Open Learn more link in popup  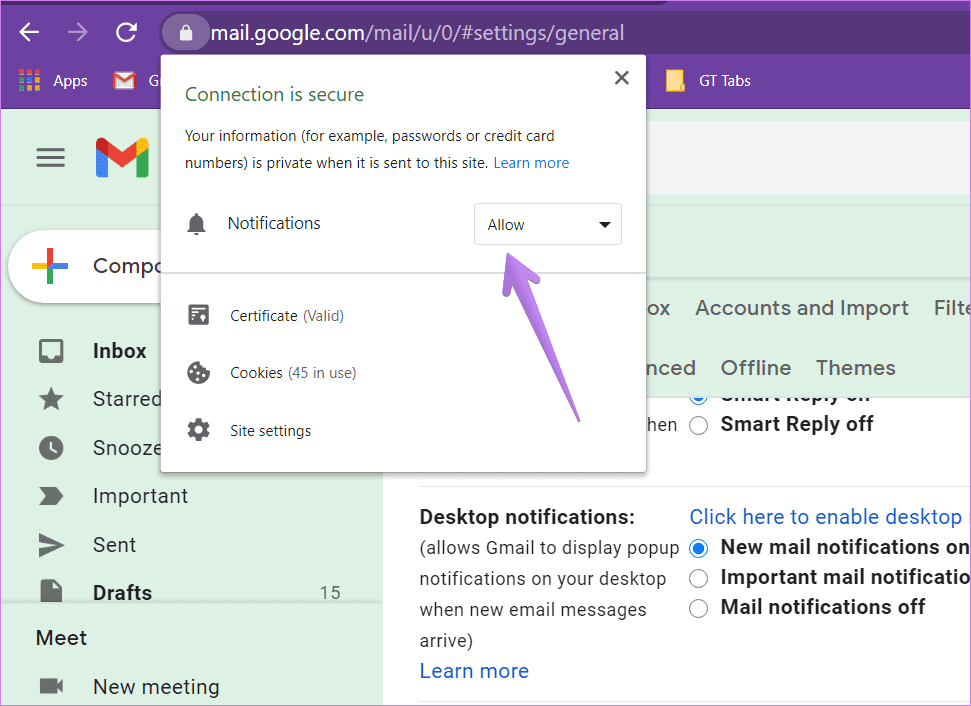click(x=531, y=163)
